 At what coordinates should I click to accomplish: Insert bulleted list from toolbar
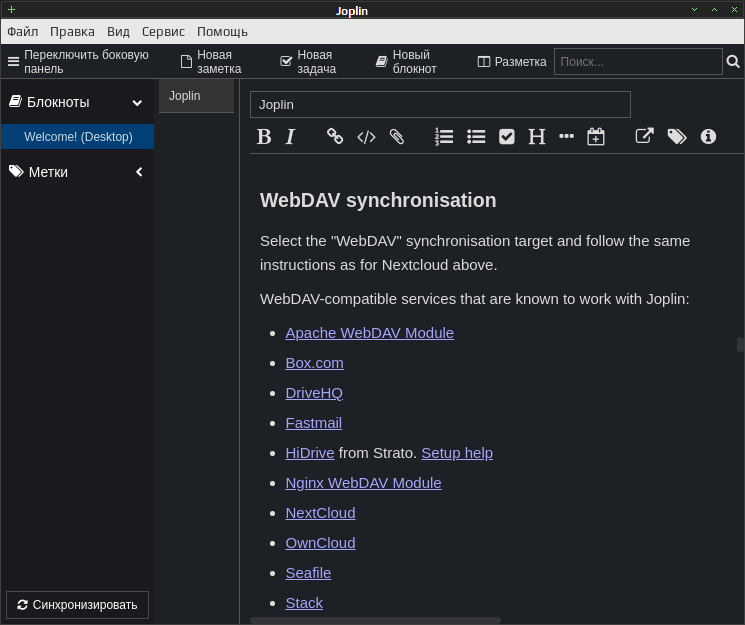[x=476, y=137]
